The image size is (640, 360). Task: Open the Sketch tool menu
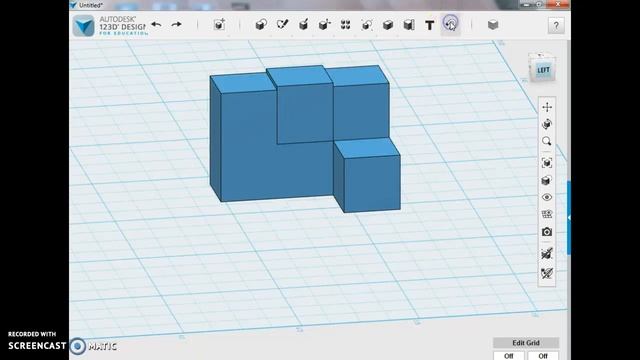(282, 25)
